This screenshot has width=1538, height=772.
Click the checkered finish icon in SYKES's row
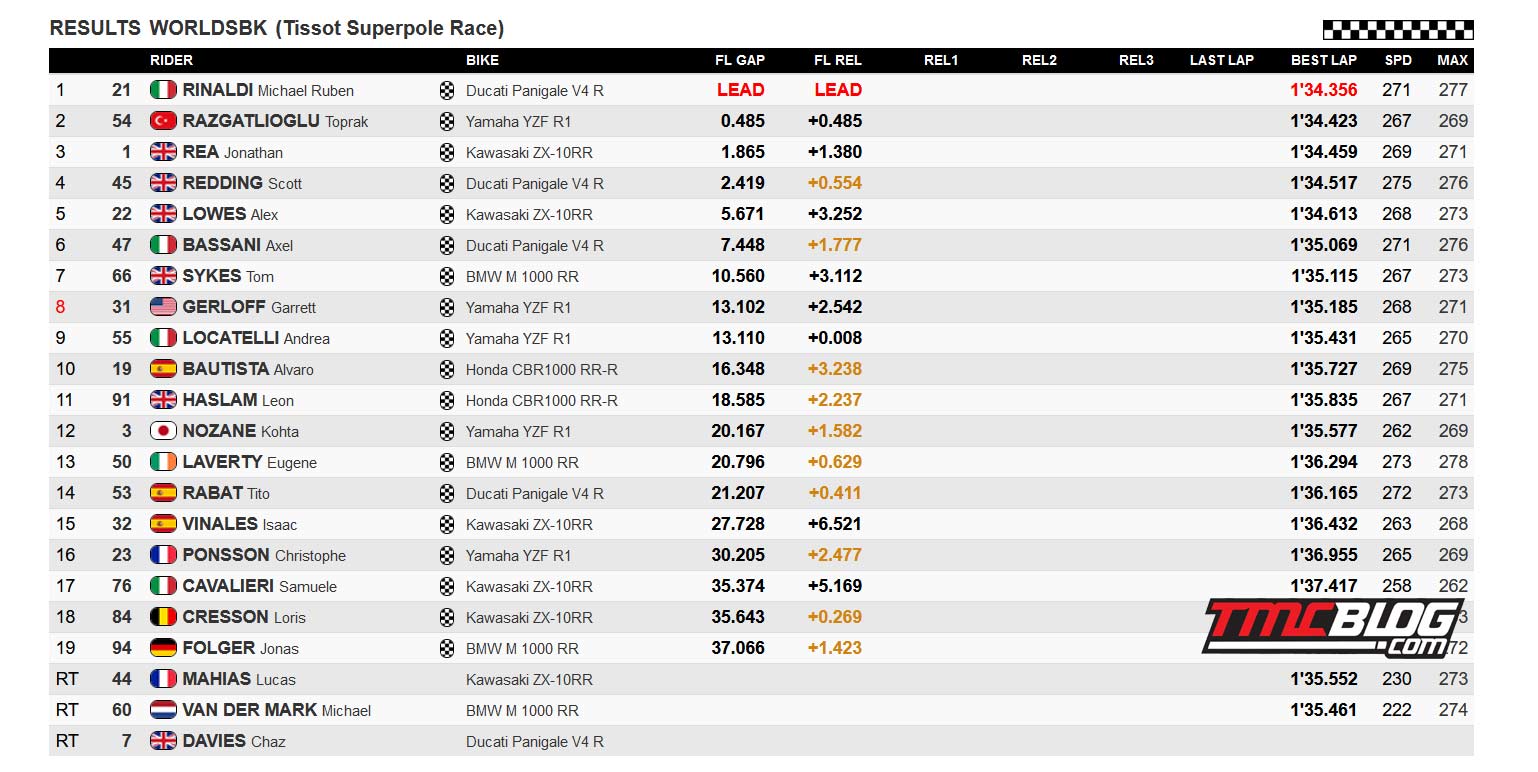coord(447,276)
